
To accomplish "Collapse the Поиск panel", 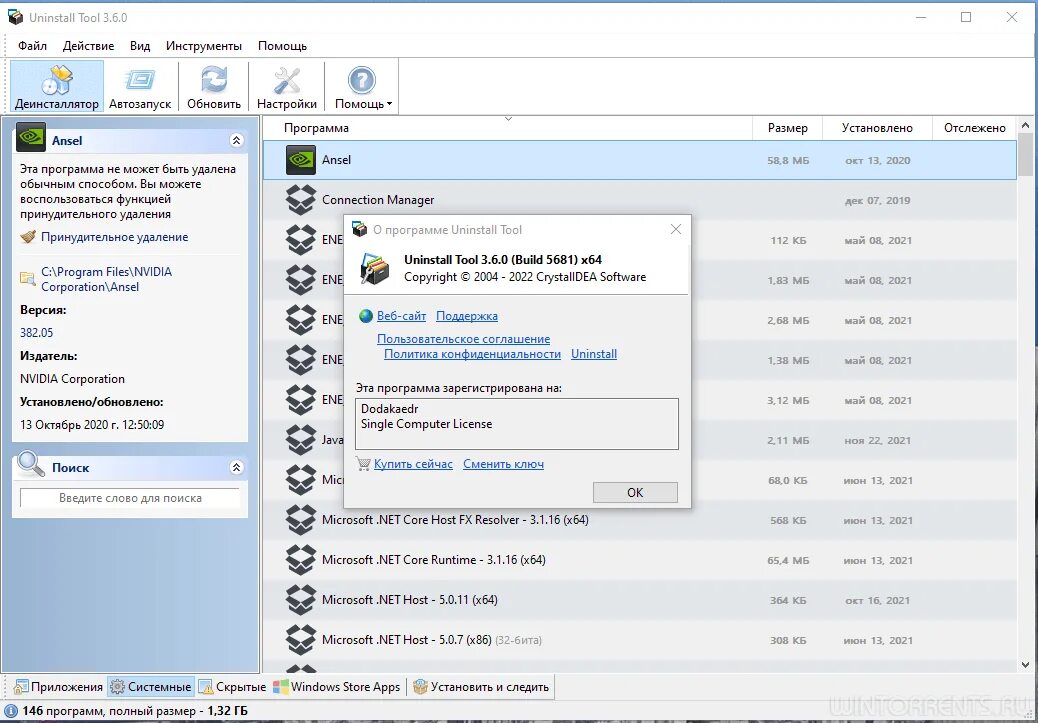I will coord(236,467).
